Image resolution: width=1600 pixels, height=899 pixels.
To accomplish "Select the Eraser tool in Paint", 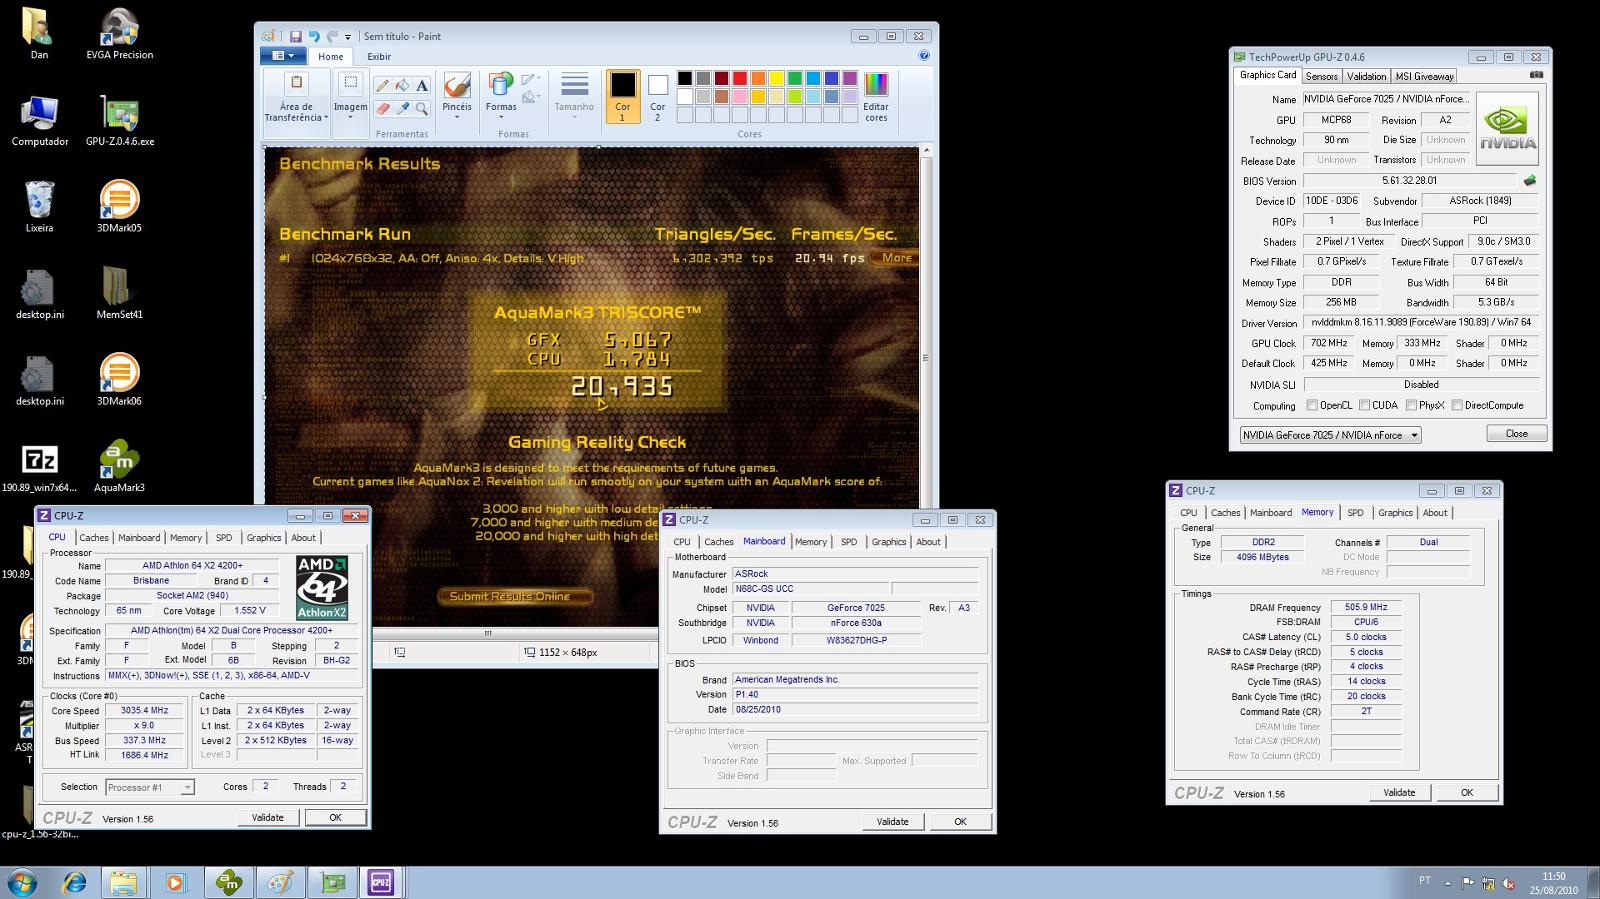I will click(x=382, y=108).
